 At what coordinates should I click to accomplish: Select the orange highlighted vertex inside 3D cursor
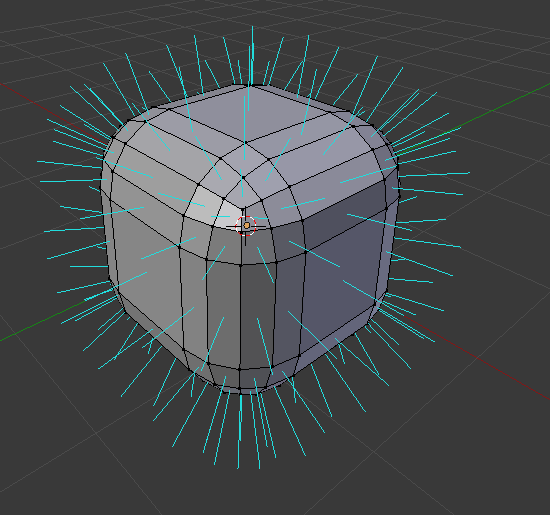coord(247,225)
